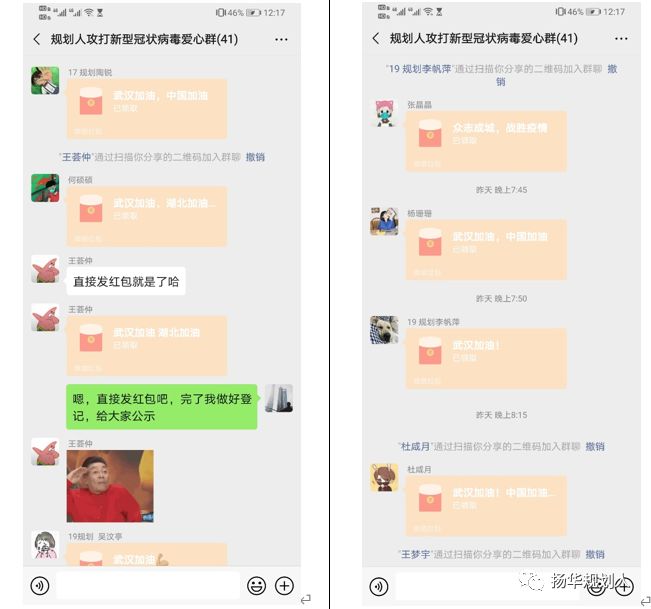This screenshot has height=609, width=651.
Task: Tap 撤销 link beside 杜成月 join notice
Action: click(595, 447)
